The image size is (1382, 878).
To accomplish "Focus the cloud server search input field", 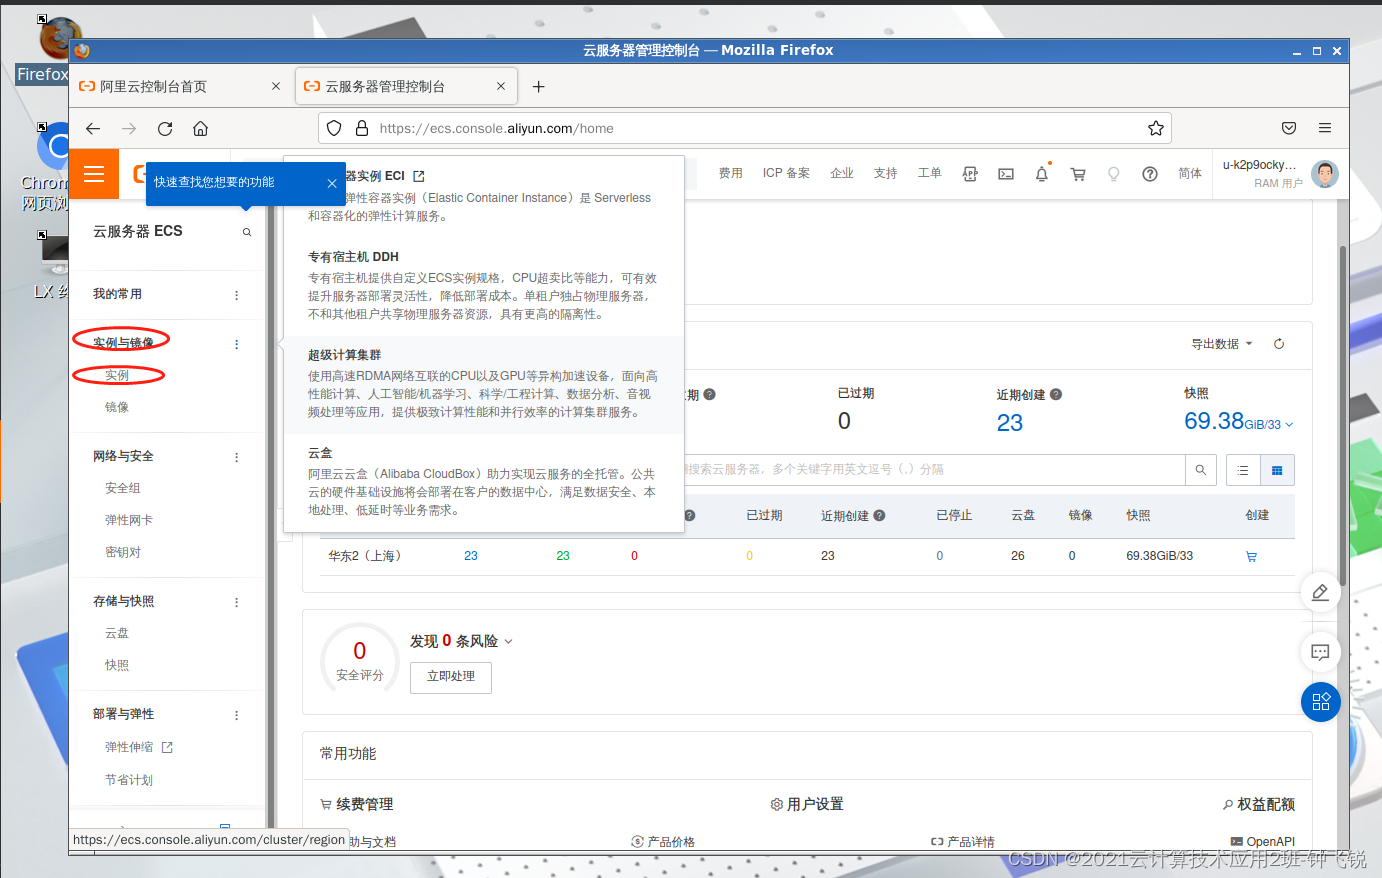I will (934, 470).
